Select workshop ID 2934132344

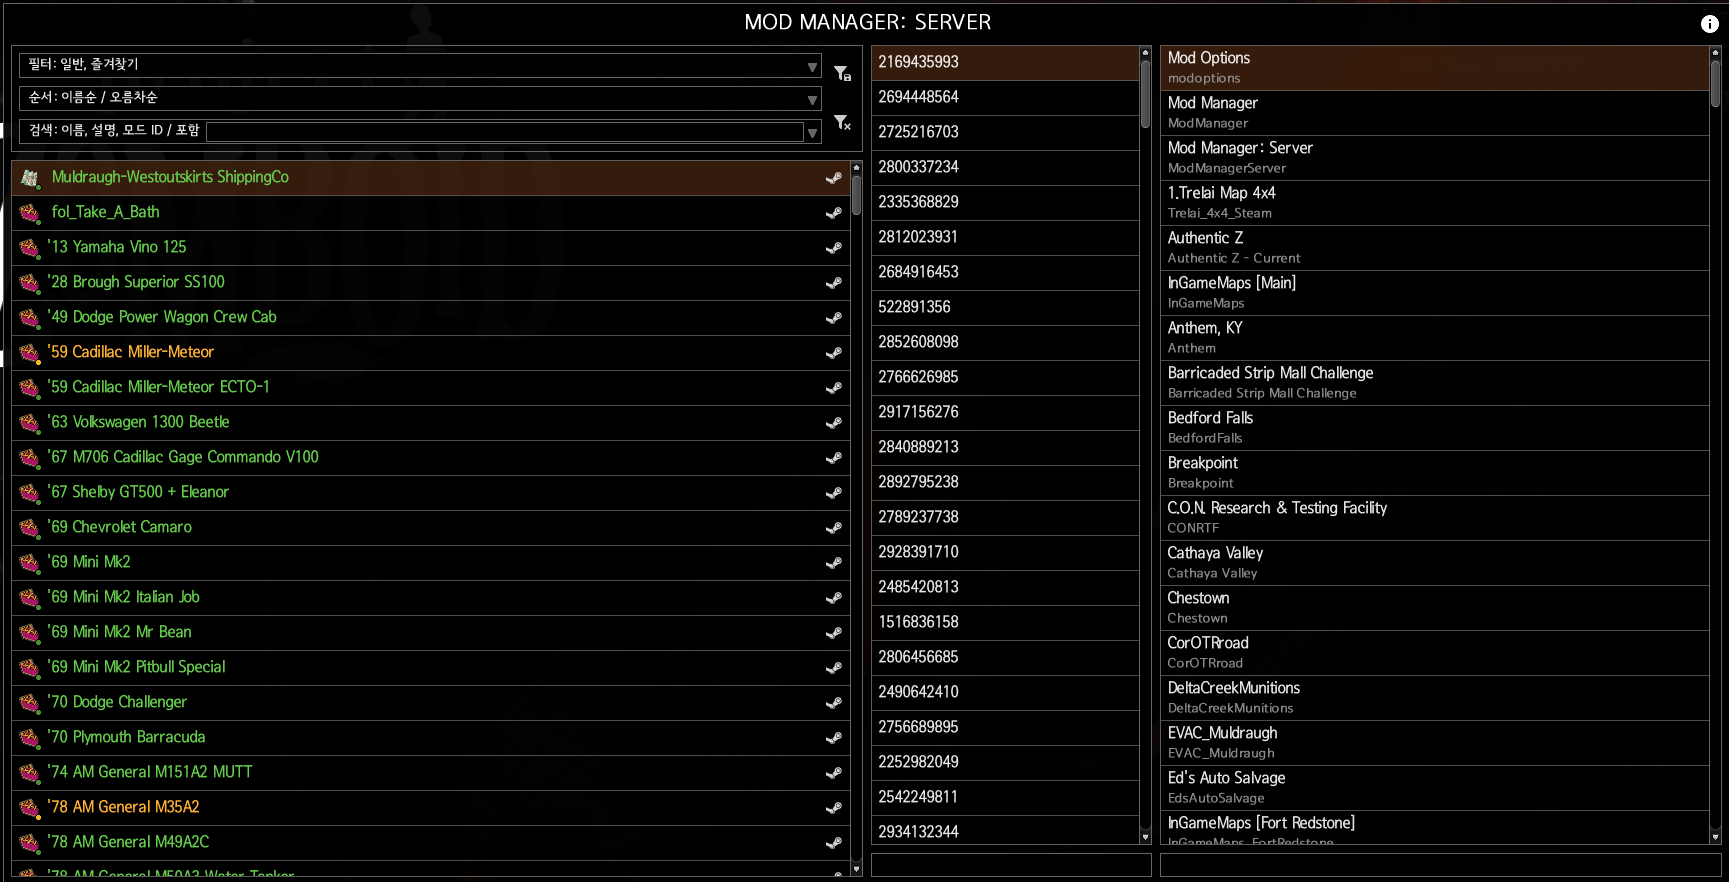[x=1005, y=831]
